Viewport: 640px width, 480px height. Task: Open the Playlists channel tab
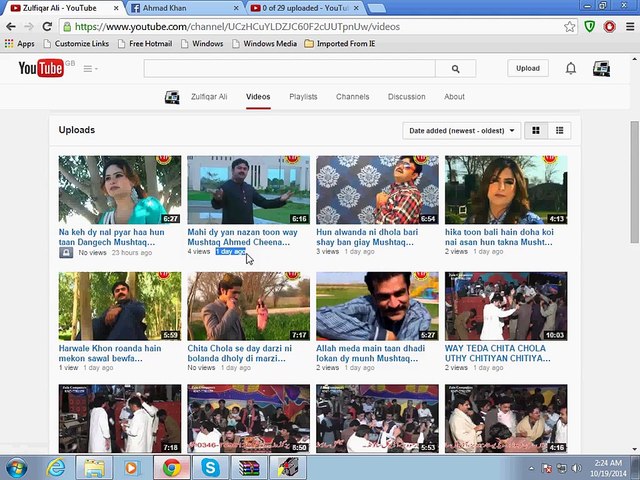303,97
